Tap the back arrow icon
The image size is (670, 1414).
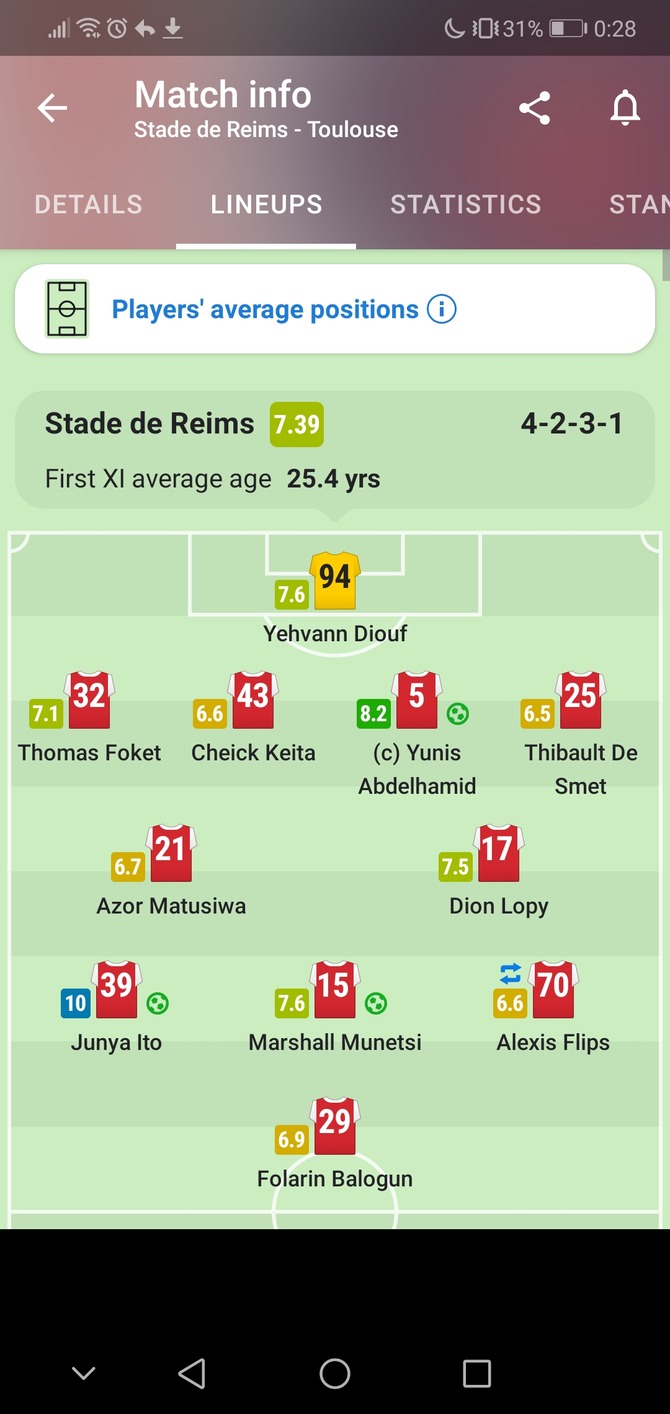pos(52,108)
